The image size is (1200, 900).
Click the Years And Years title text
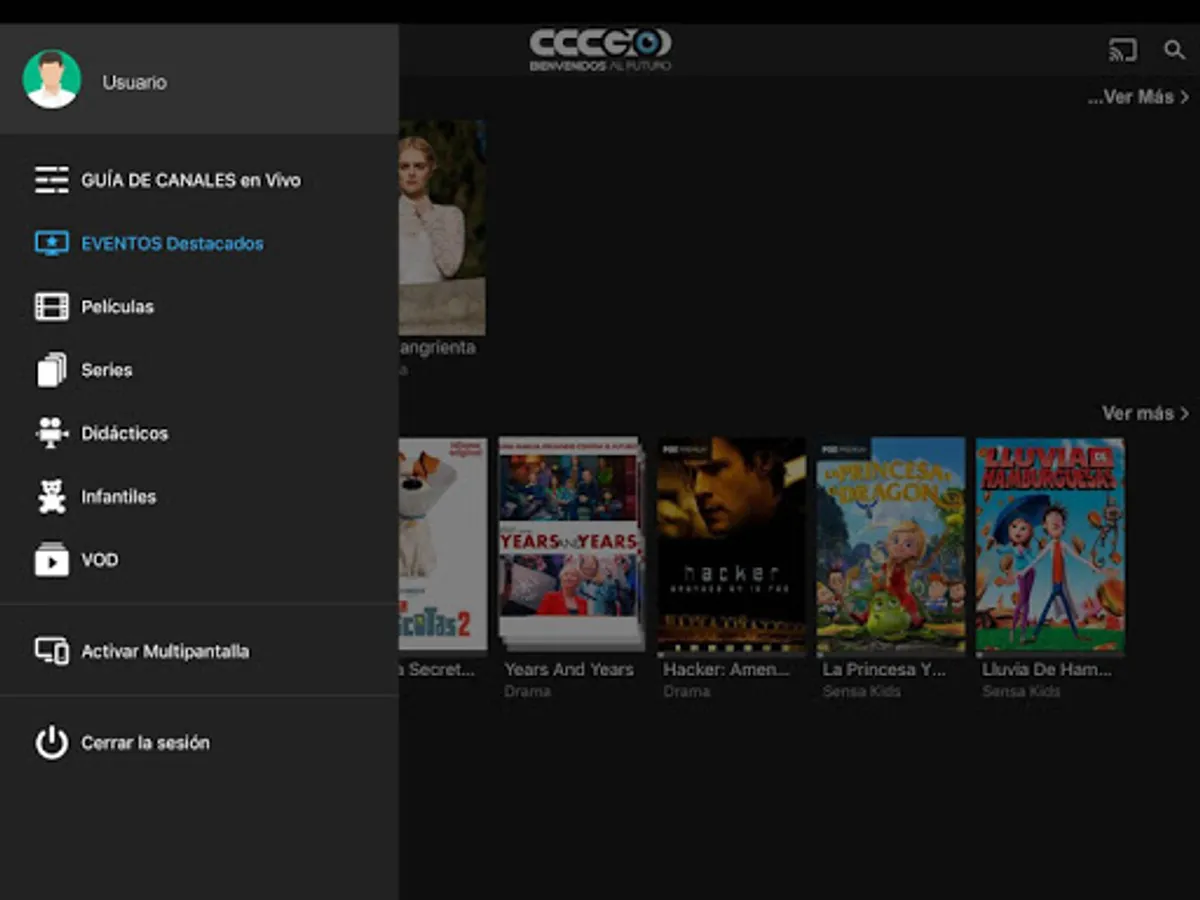pos(569,669)
